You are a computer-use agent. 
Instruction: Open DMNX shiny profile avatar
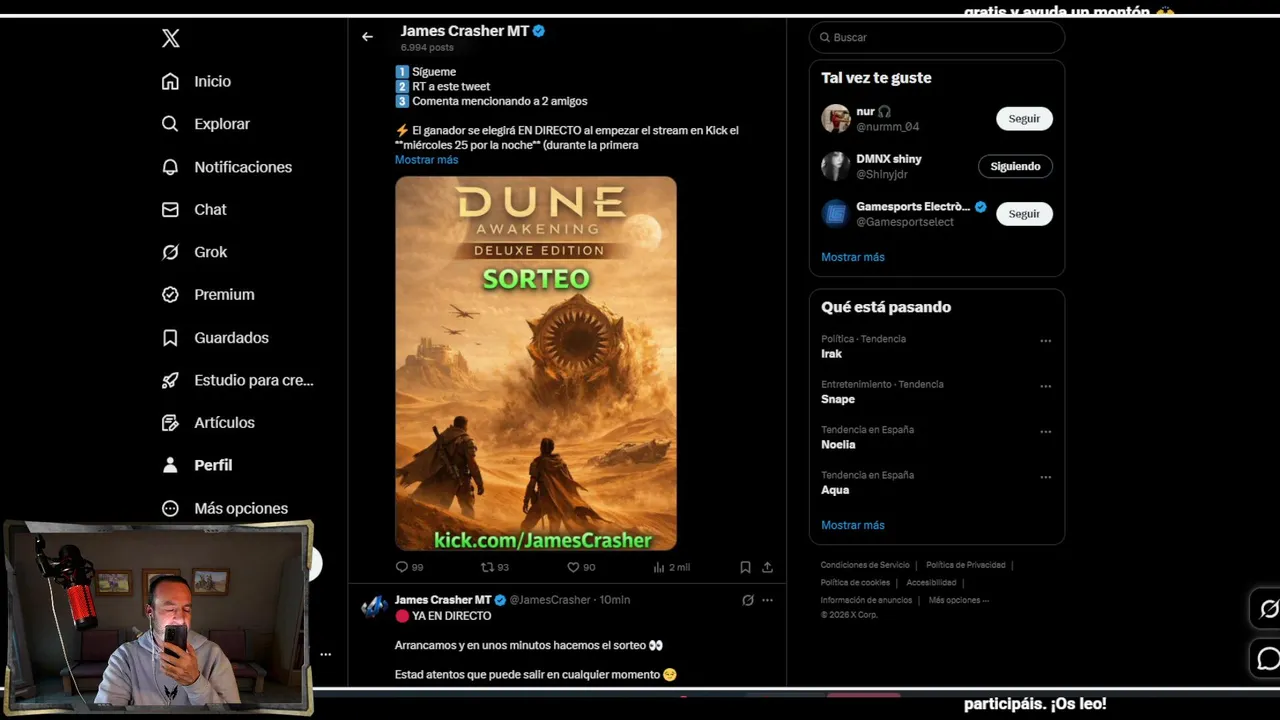(835, 166)
